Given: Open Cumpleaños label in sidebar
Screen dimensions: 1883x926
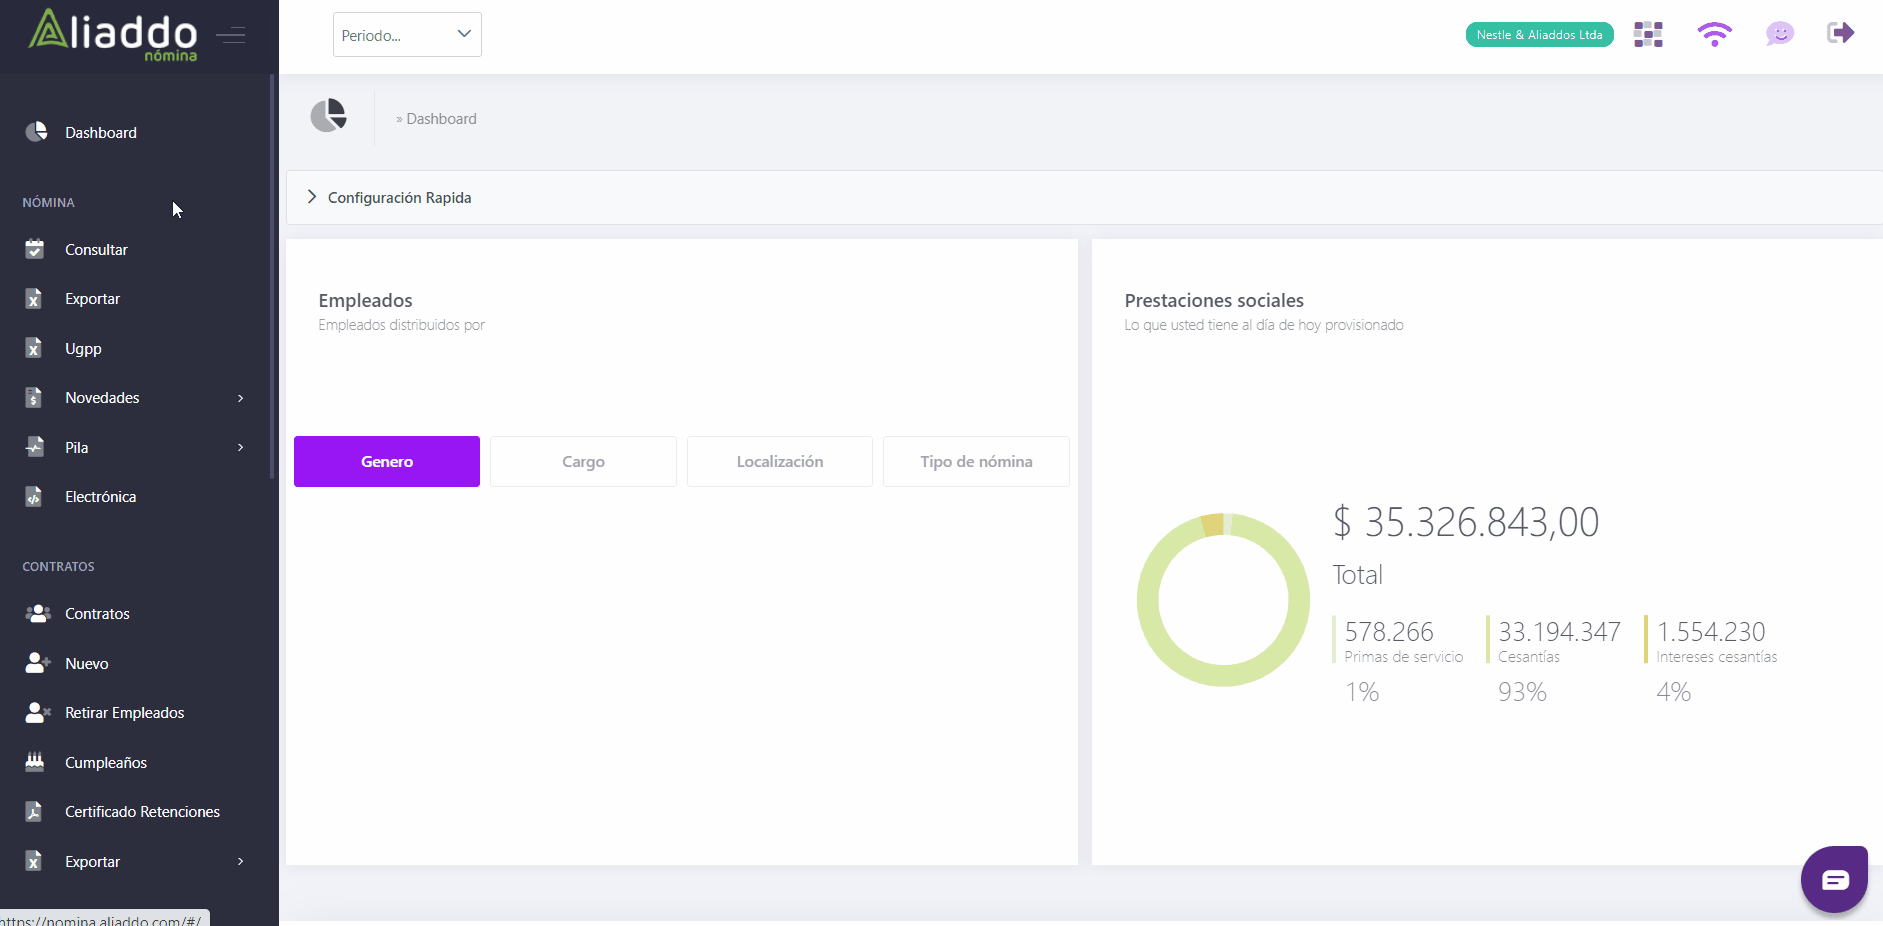Looking at the screenshot, I should (x=106, y=763).
